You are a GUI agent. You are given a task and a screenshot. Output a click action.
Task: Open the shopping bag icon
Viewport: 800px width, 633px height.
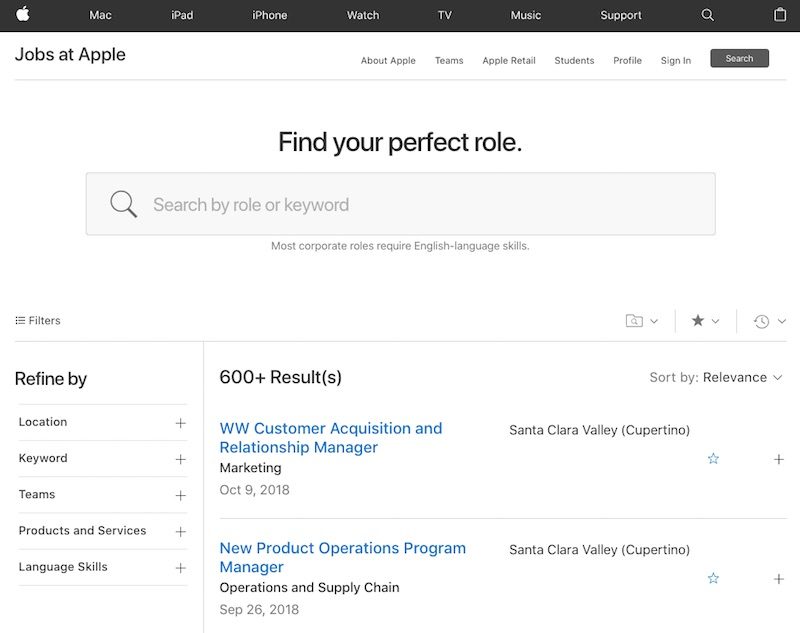pos(780,15)
